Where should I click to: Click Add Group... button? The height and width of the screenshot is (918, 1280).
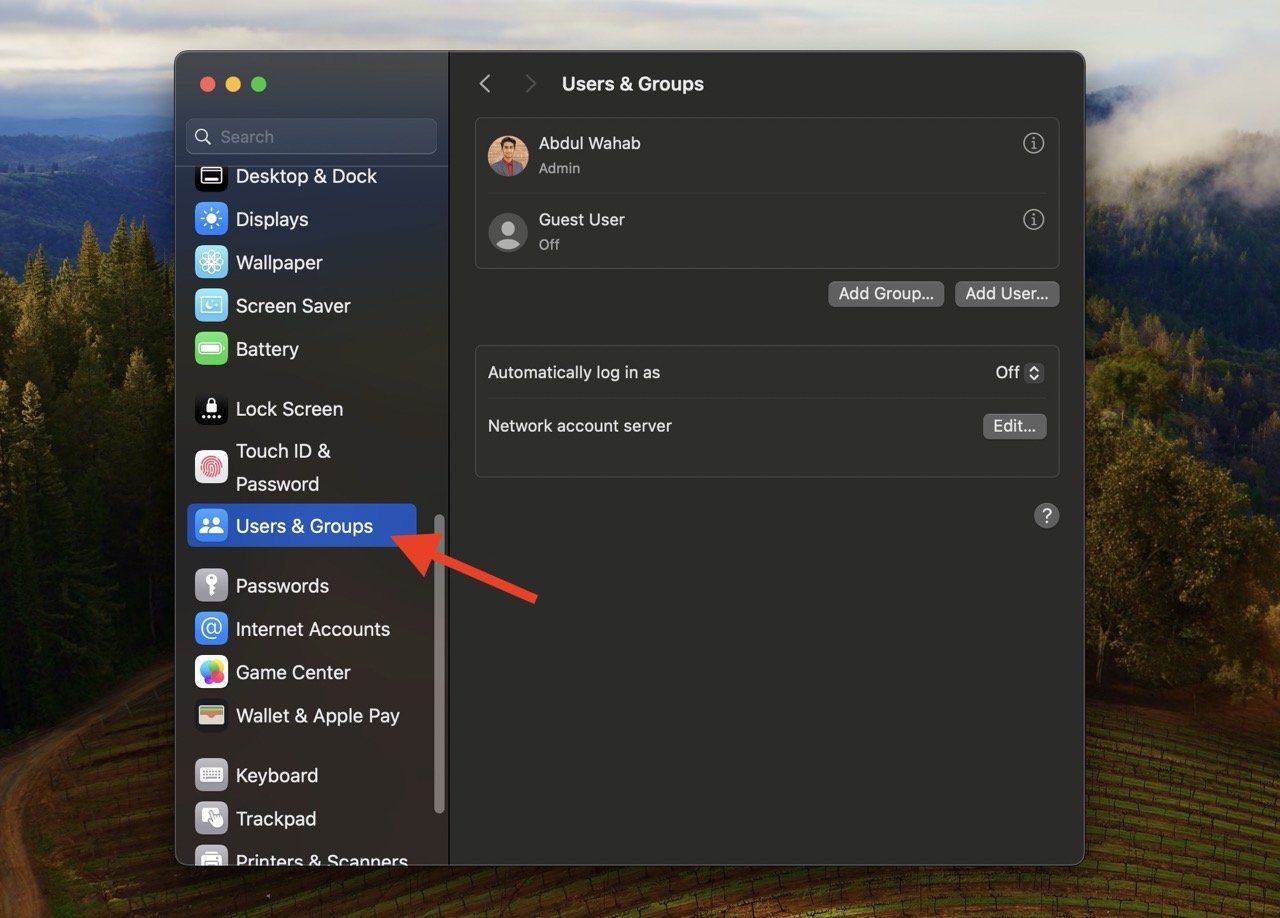pyautogui.click(x=885, y=294)
